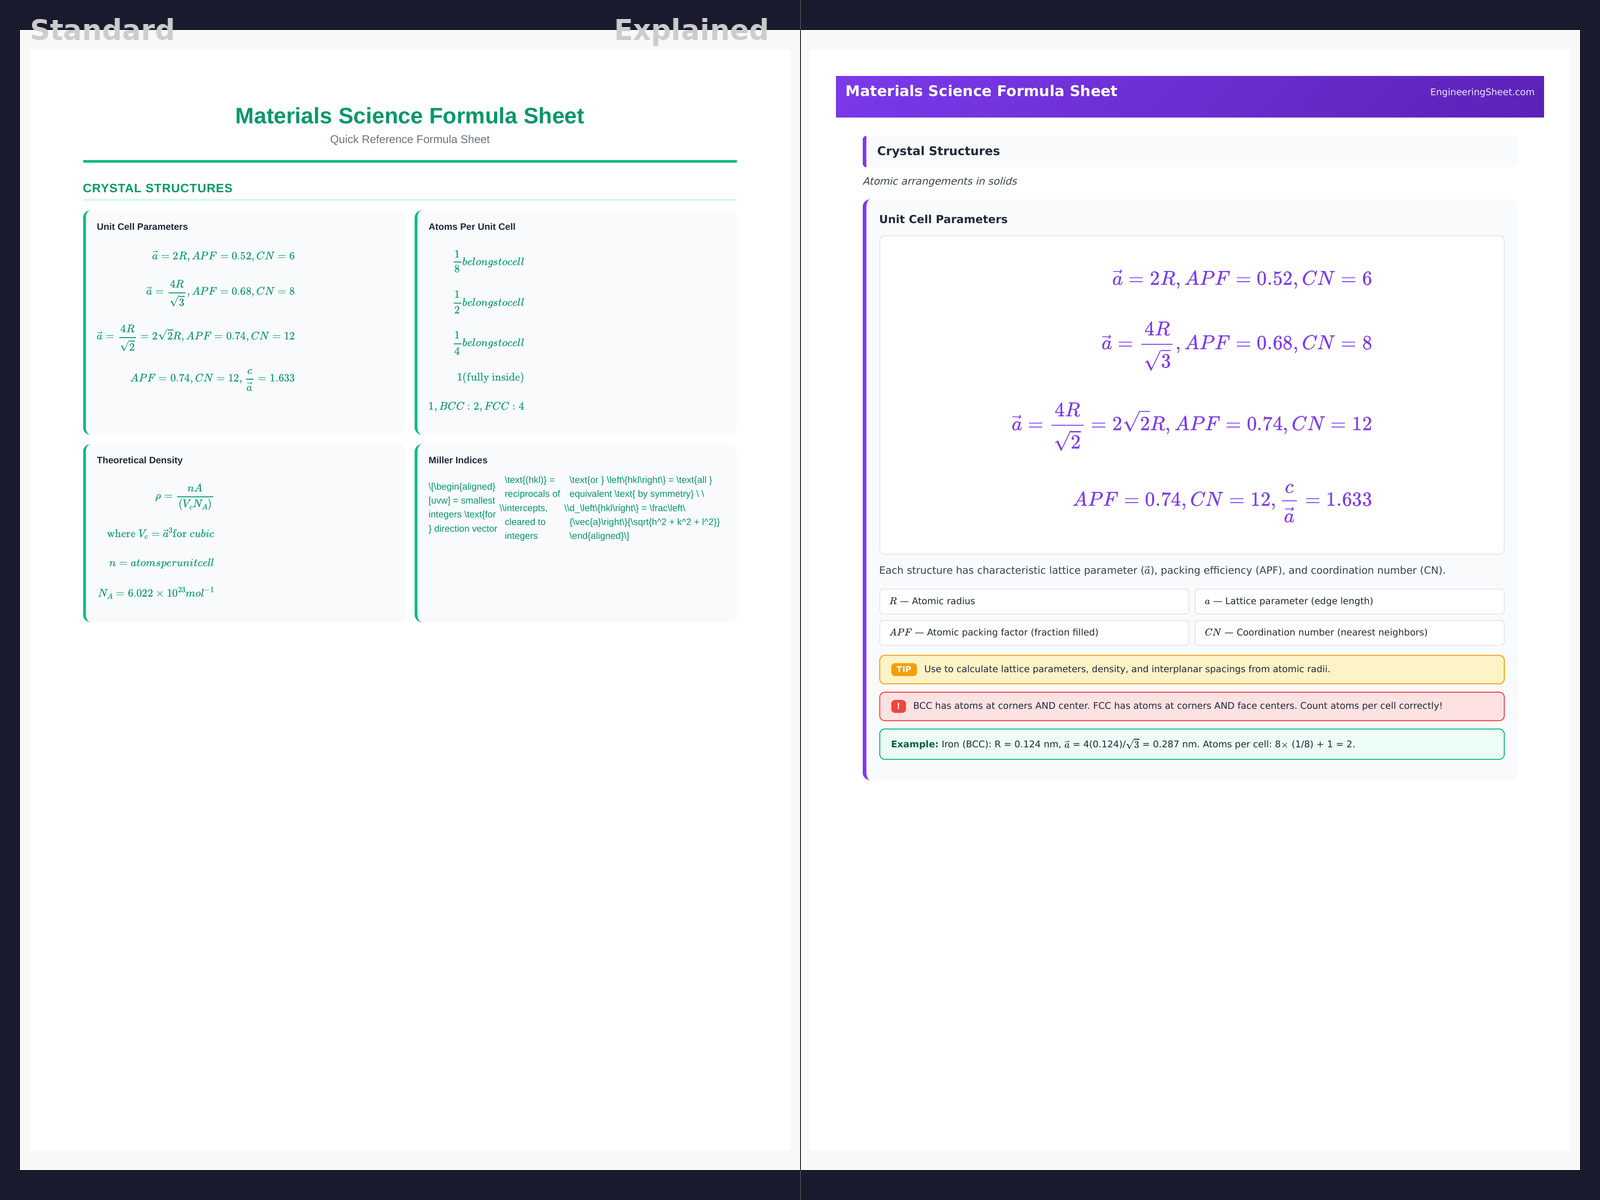Click the orange TIP badge
The image size is (1600, 1200).
903,670
